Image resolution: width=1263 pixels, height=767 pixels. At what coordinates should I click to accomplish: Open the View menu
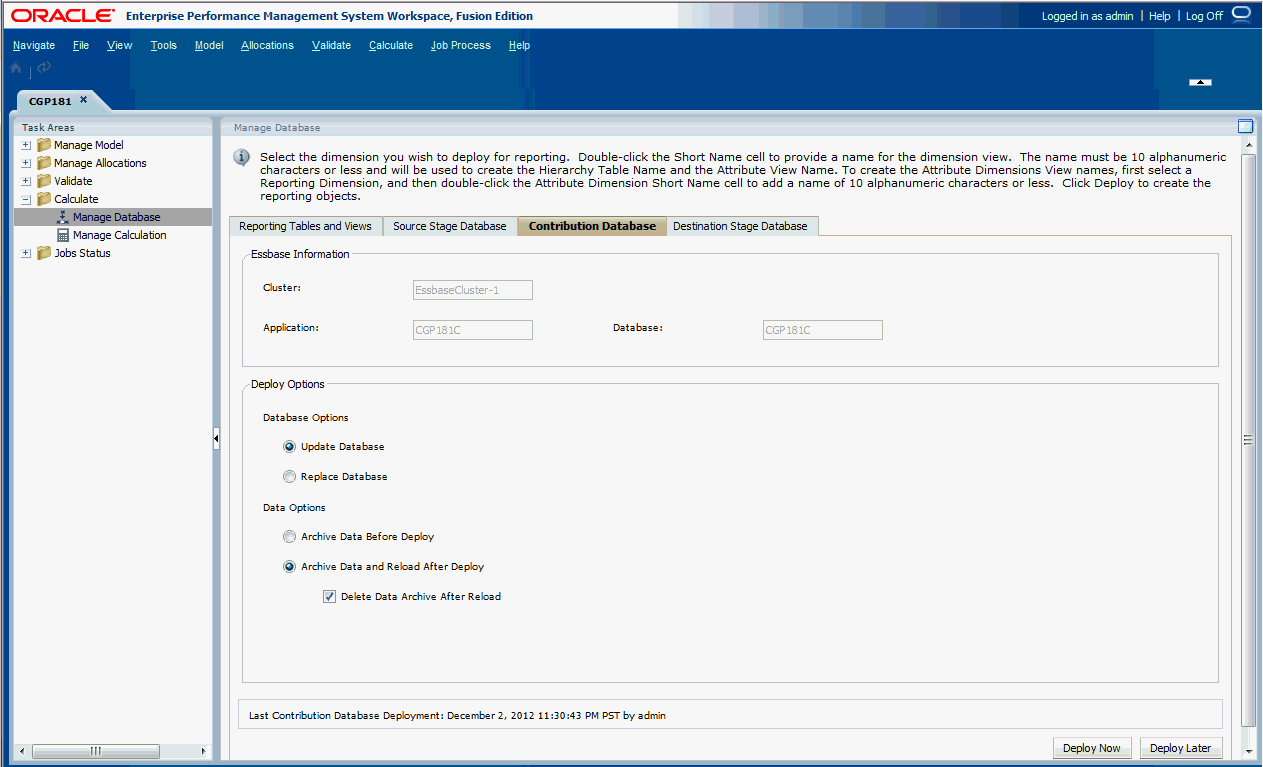119,45
